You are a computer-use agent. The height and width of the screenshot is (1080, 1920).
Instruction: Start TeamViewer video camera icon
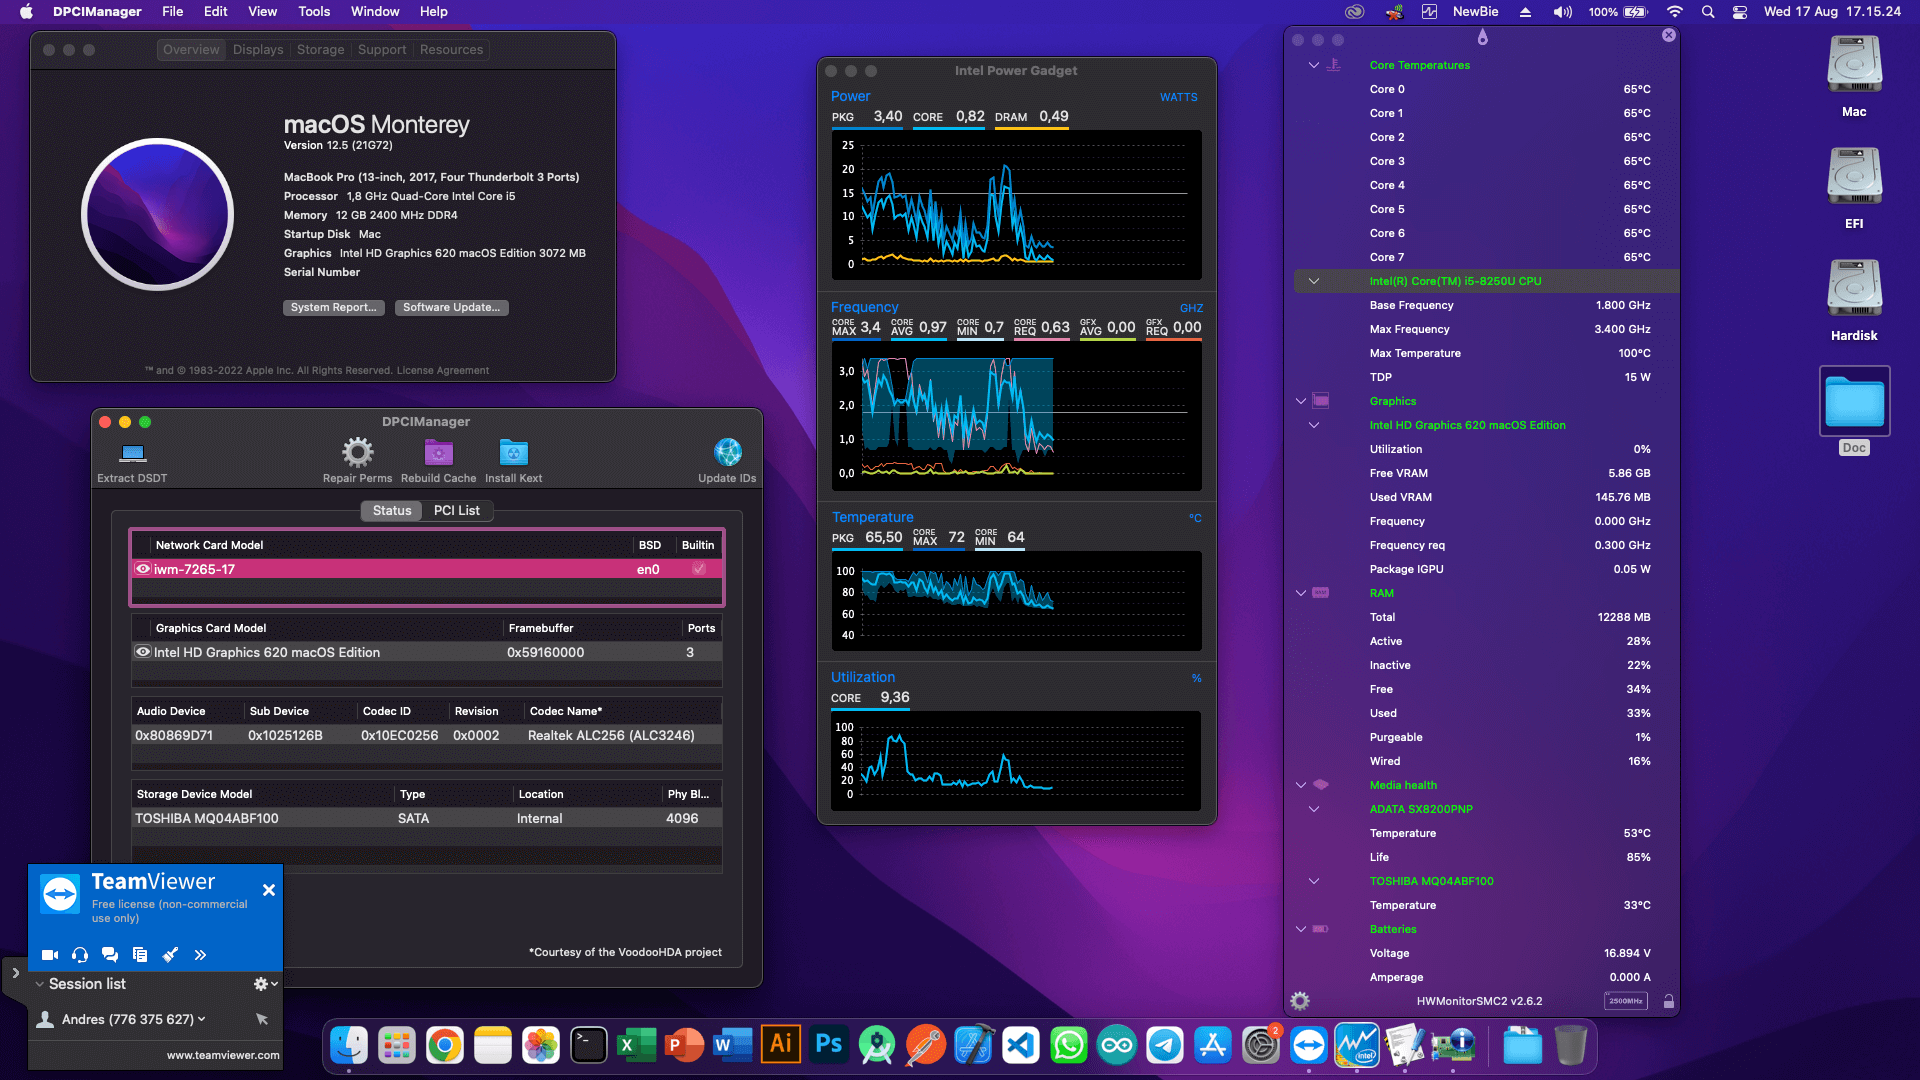[50, 955]
